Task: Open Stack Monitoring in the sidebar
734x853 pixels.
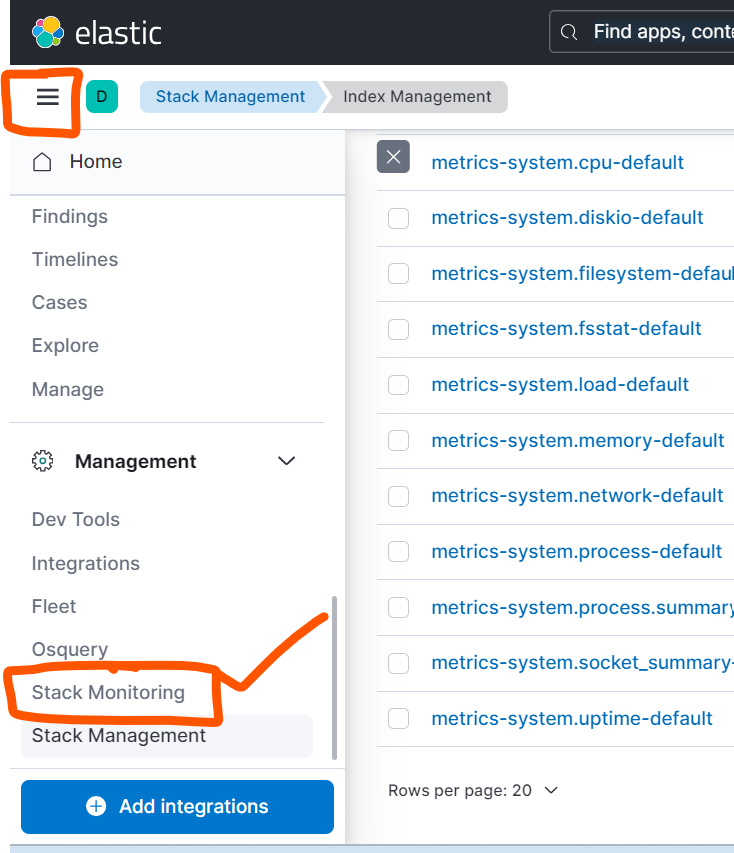Action: click(108, 693)
